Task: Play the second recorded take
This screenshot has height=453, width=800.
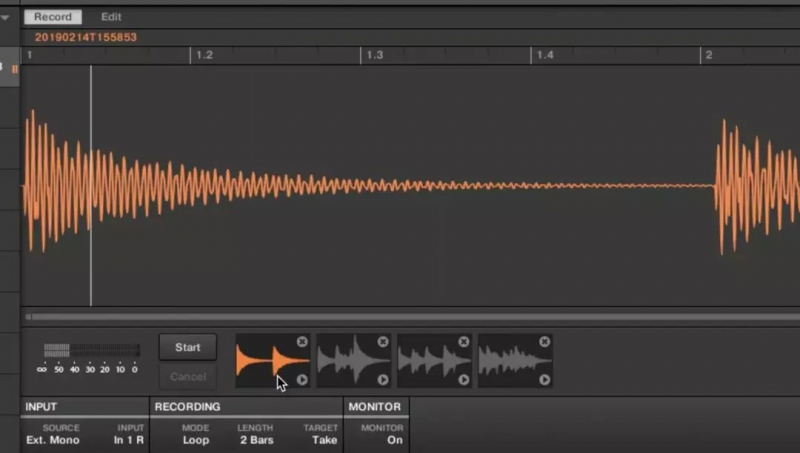Action: [383, 380]
